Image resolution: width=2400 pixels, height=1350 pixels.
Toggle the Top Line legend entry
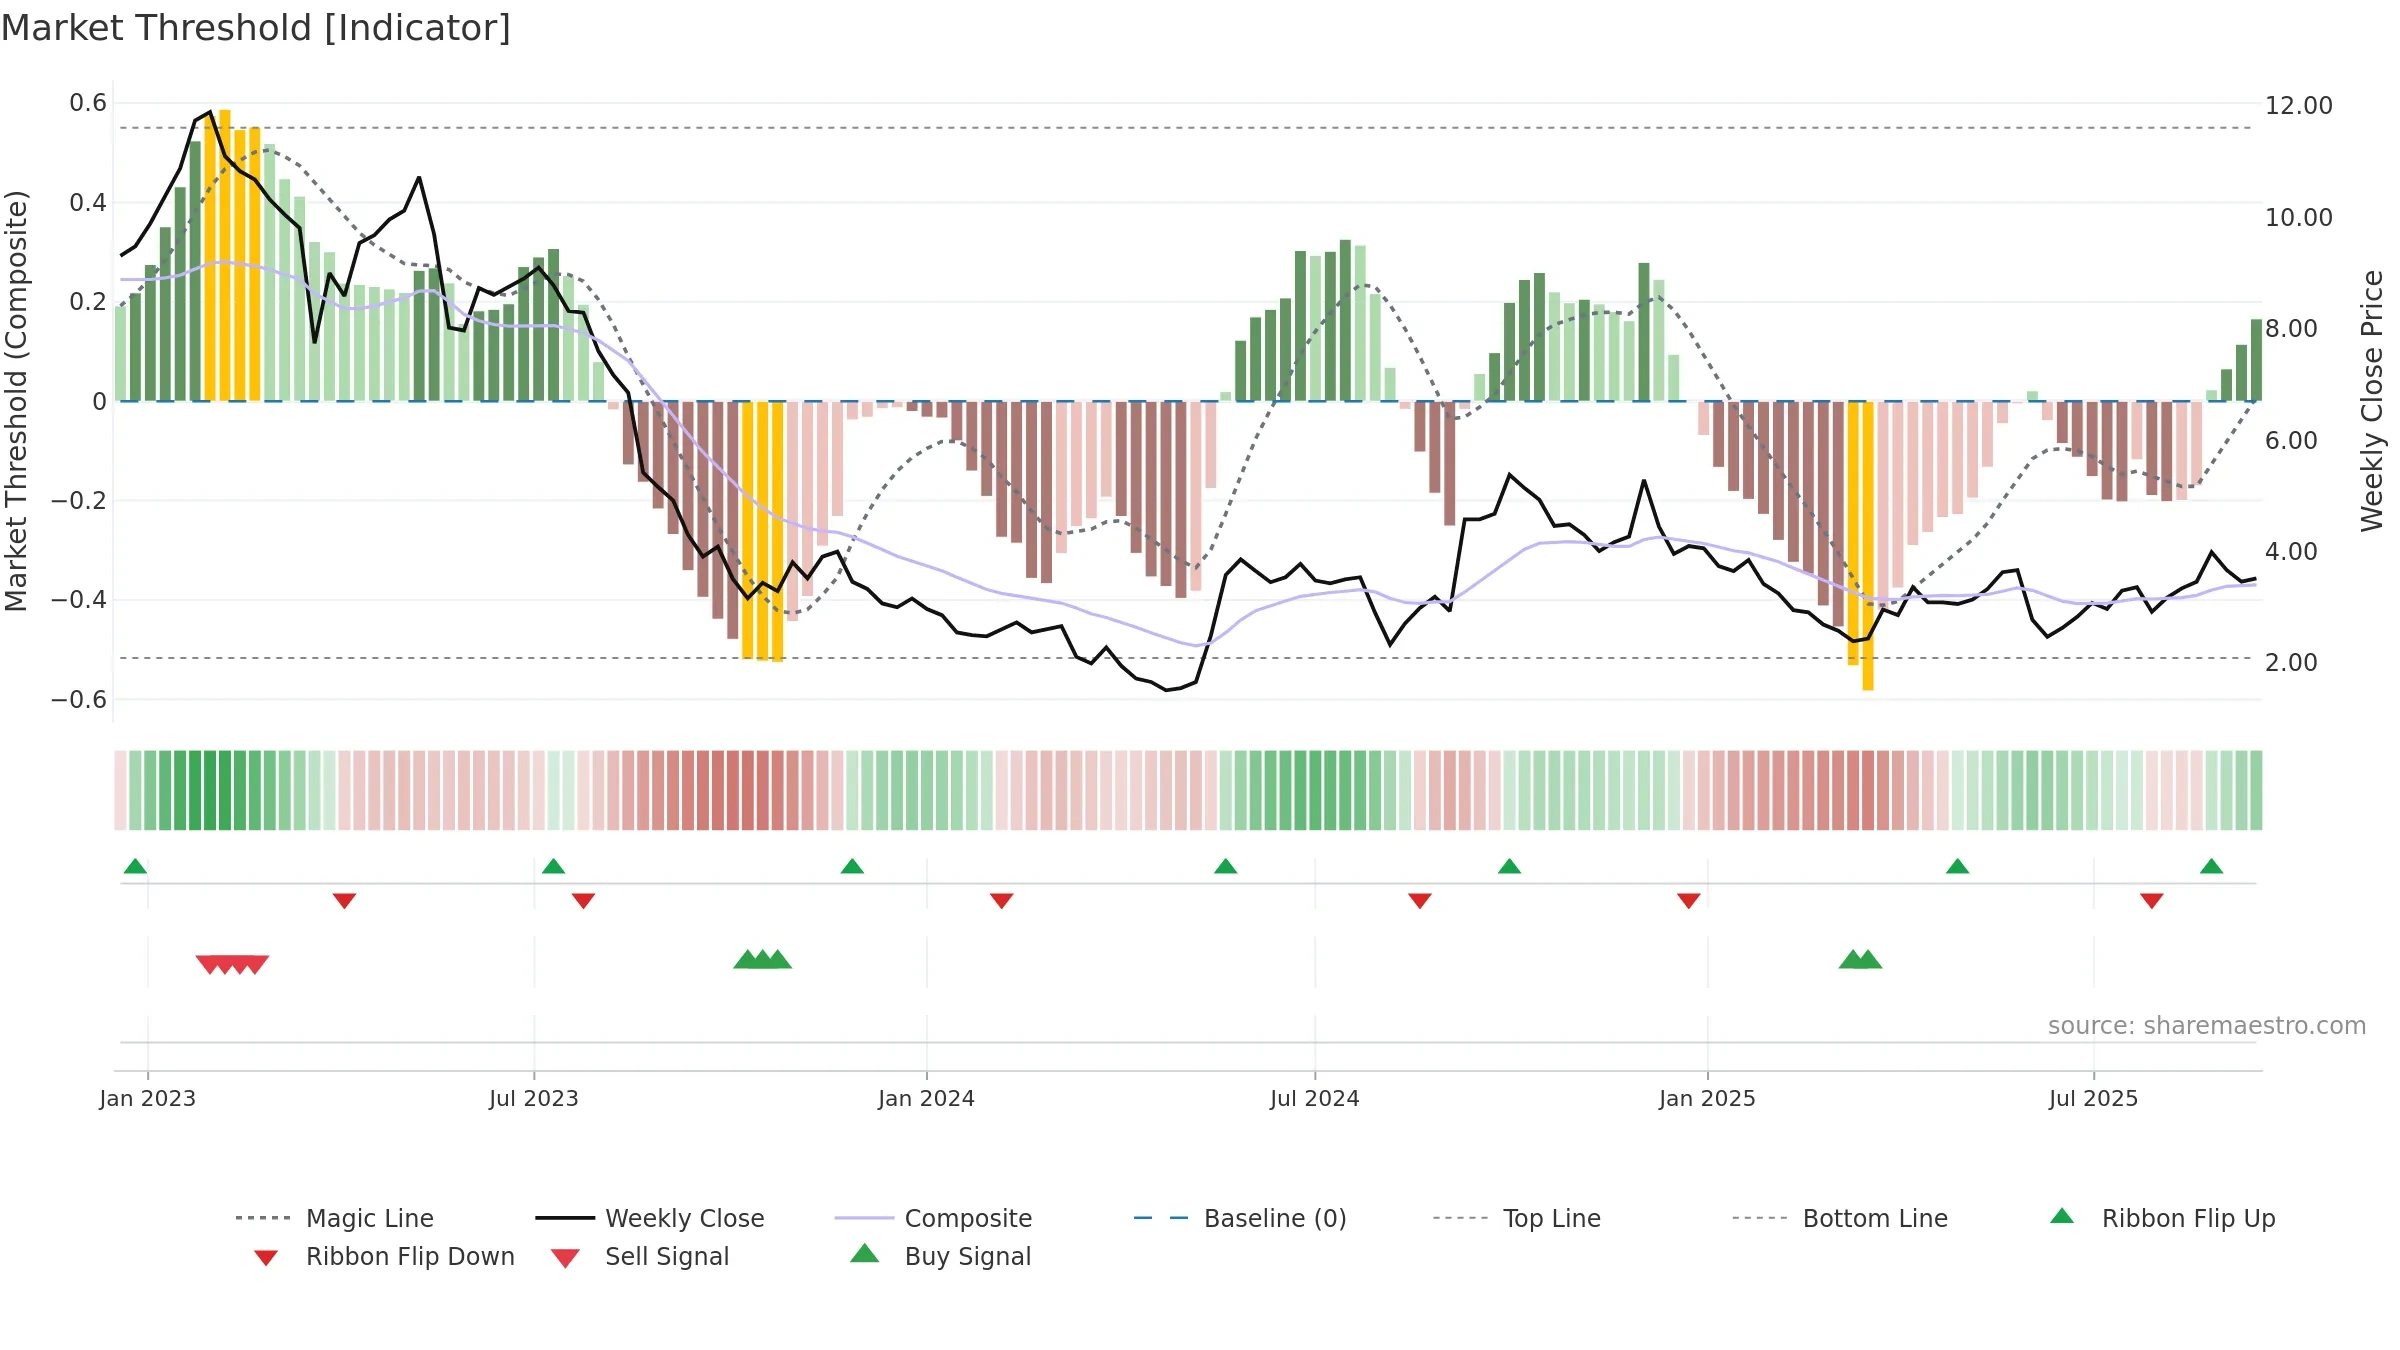[1516, 1218]
